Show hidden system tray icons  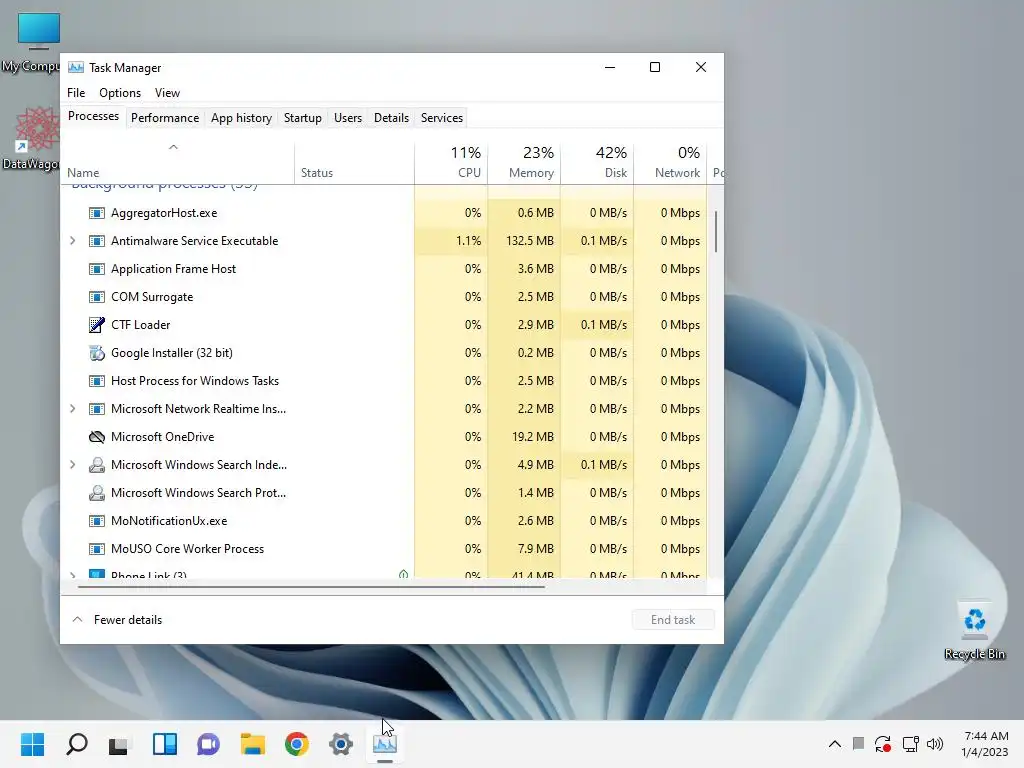835,744
